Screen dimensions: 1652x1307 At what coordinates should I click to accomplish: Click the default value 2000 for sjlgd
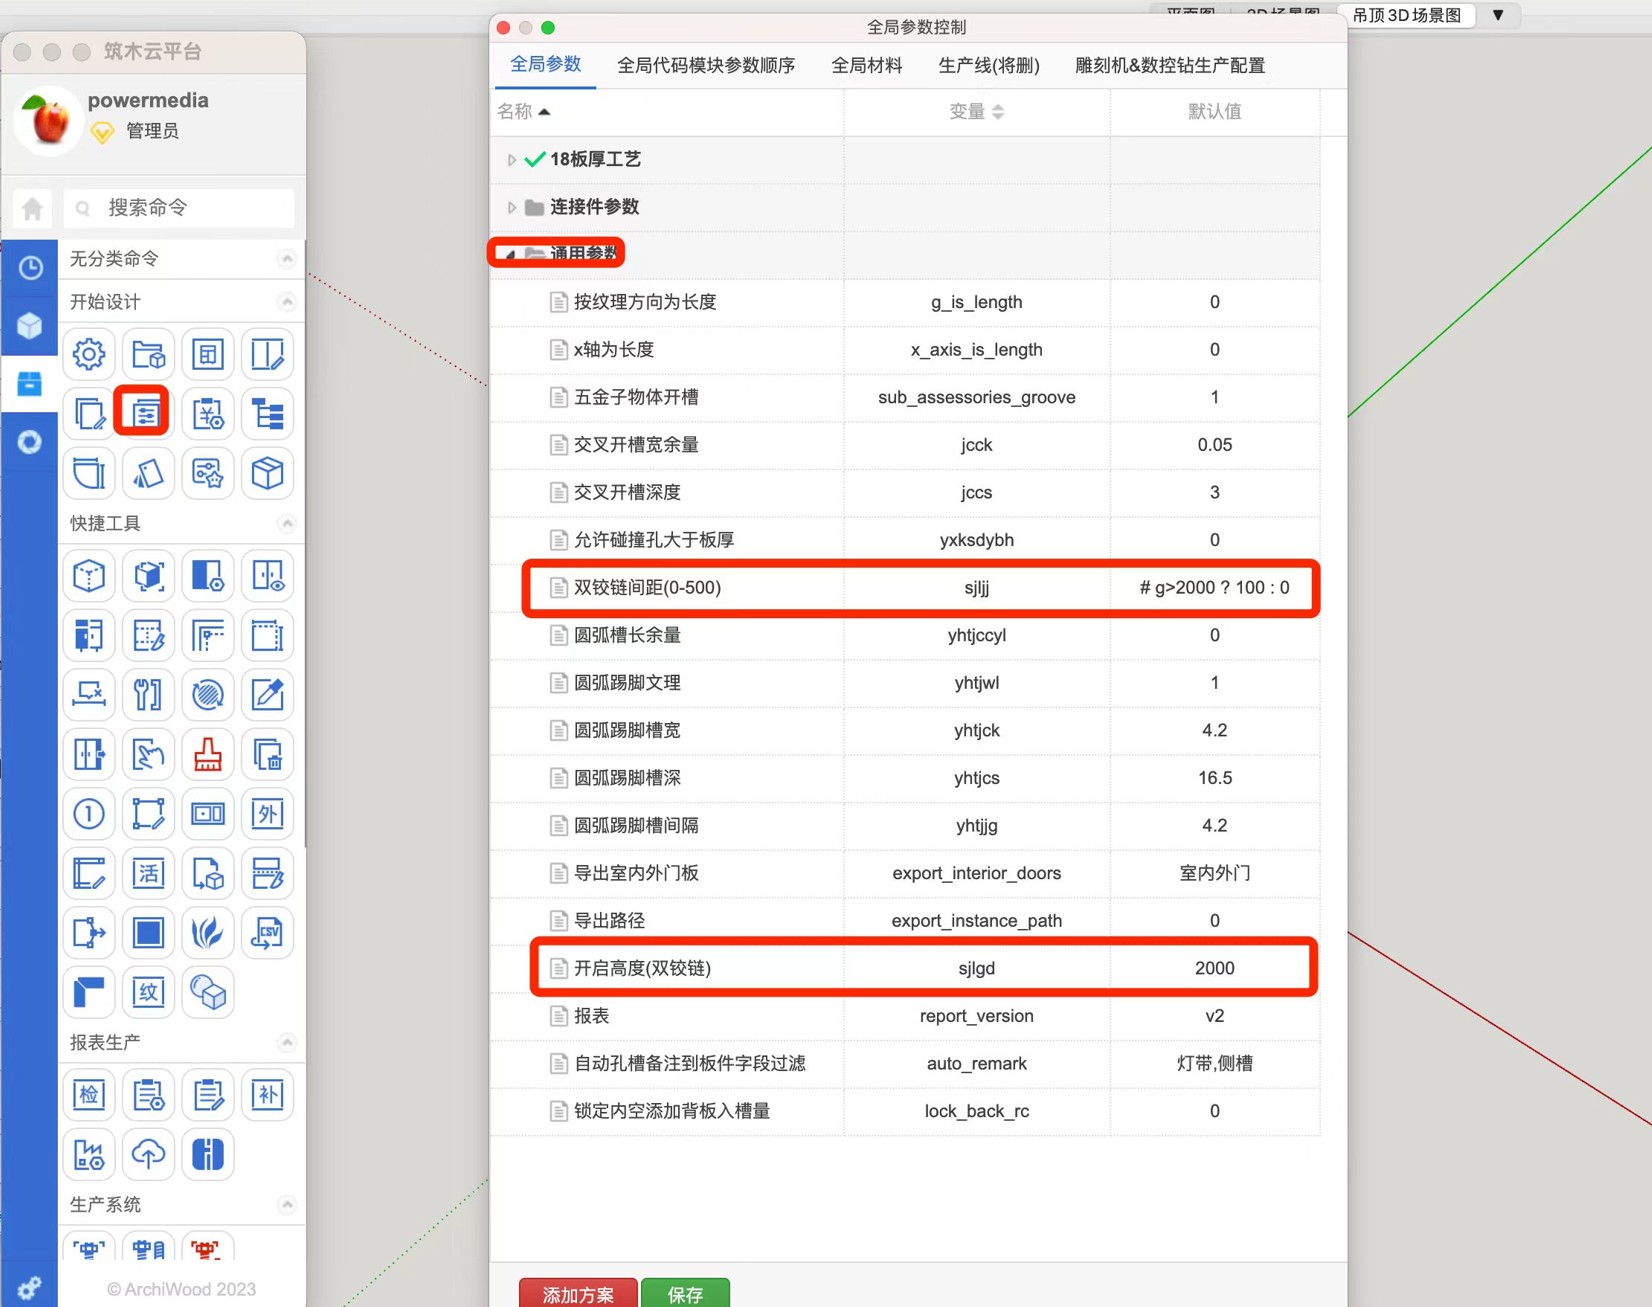pyautogui.click(x=1215, y=968)
